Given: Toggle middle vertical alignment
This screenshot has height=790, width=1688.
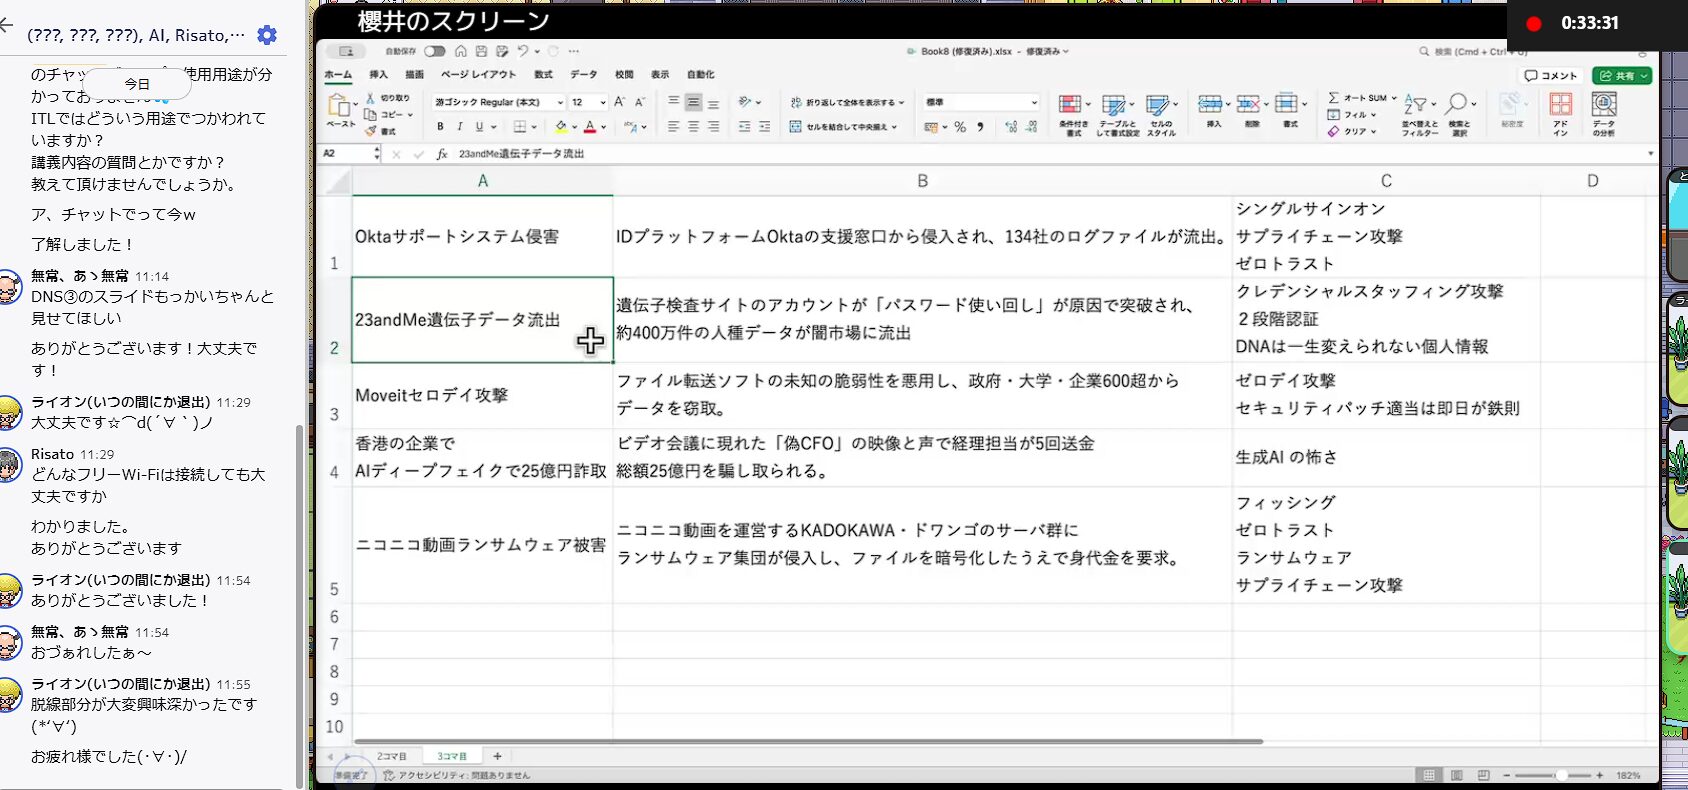Looking at the screenshot, I should (x=693, y=102).
